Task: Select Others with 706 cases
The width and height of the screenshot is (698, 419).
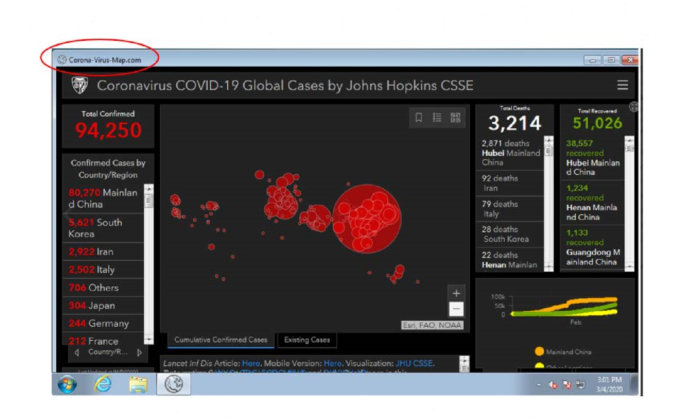Action: pyautogui.click(x=103, y=288)
